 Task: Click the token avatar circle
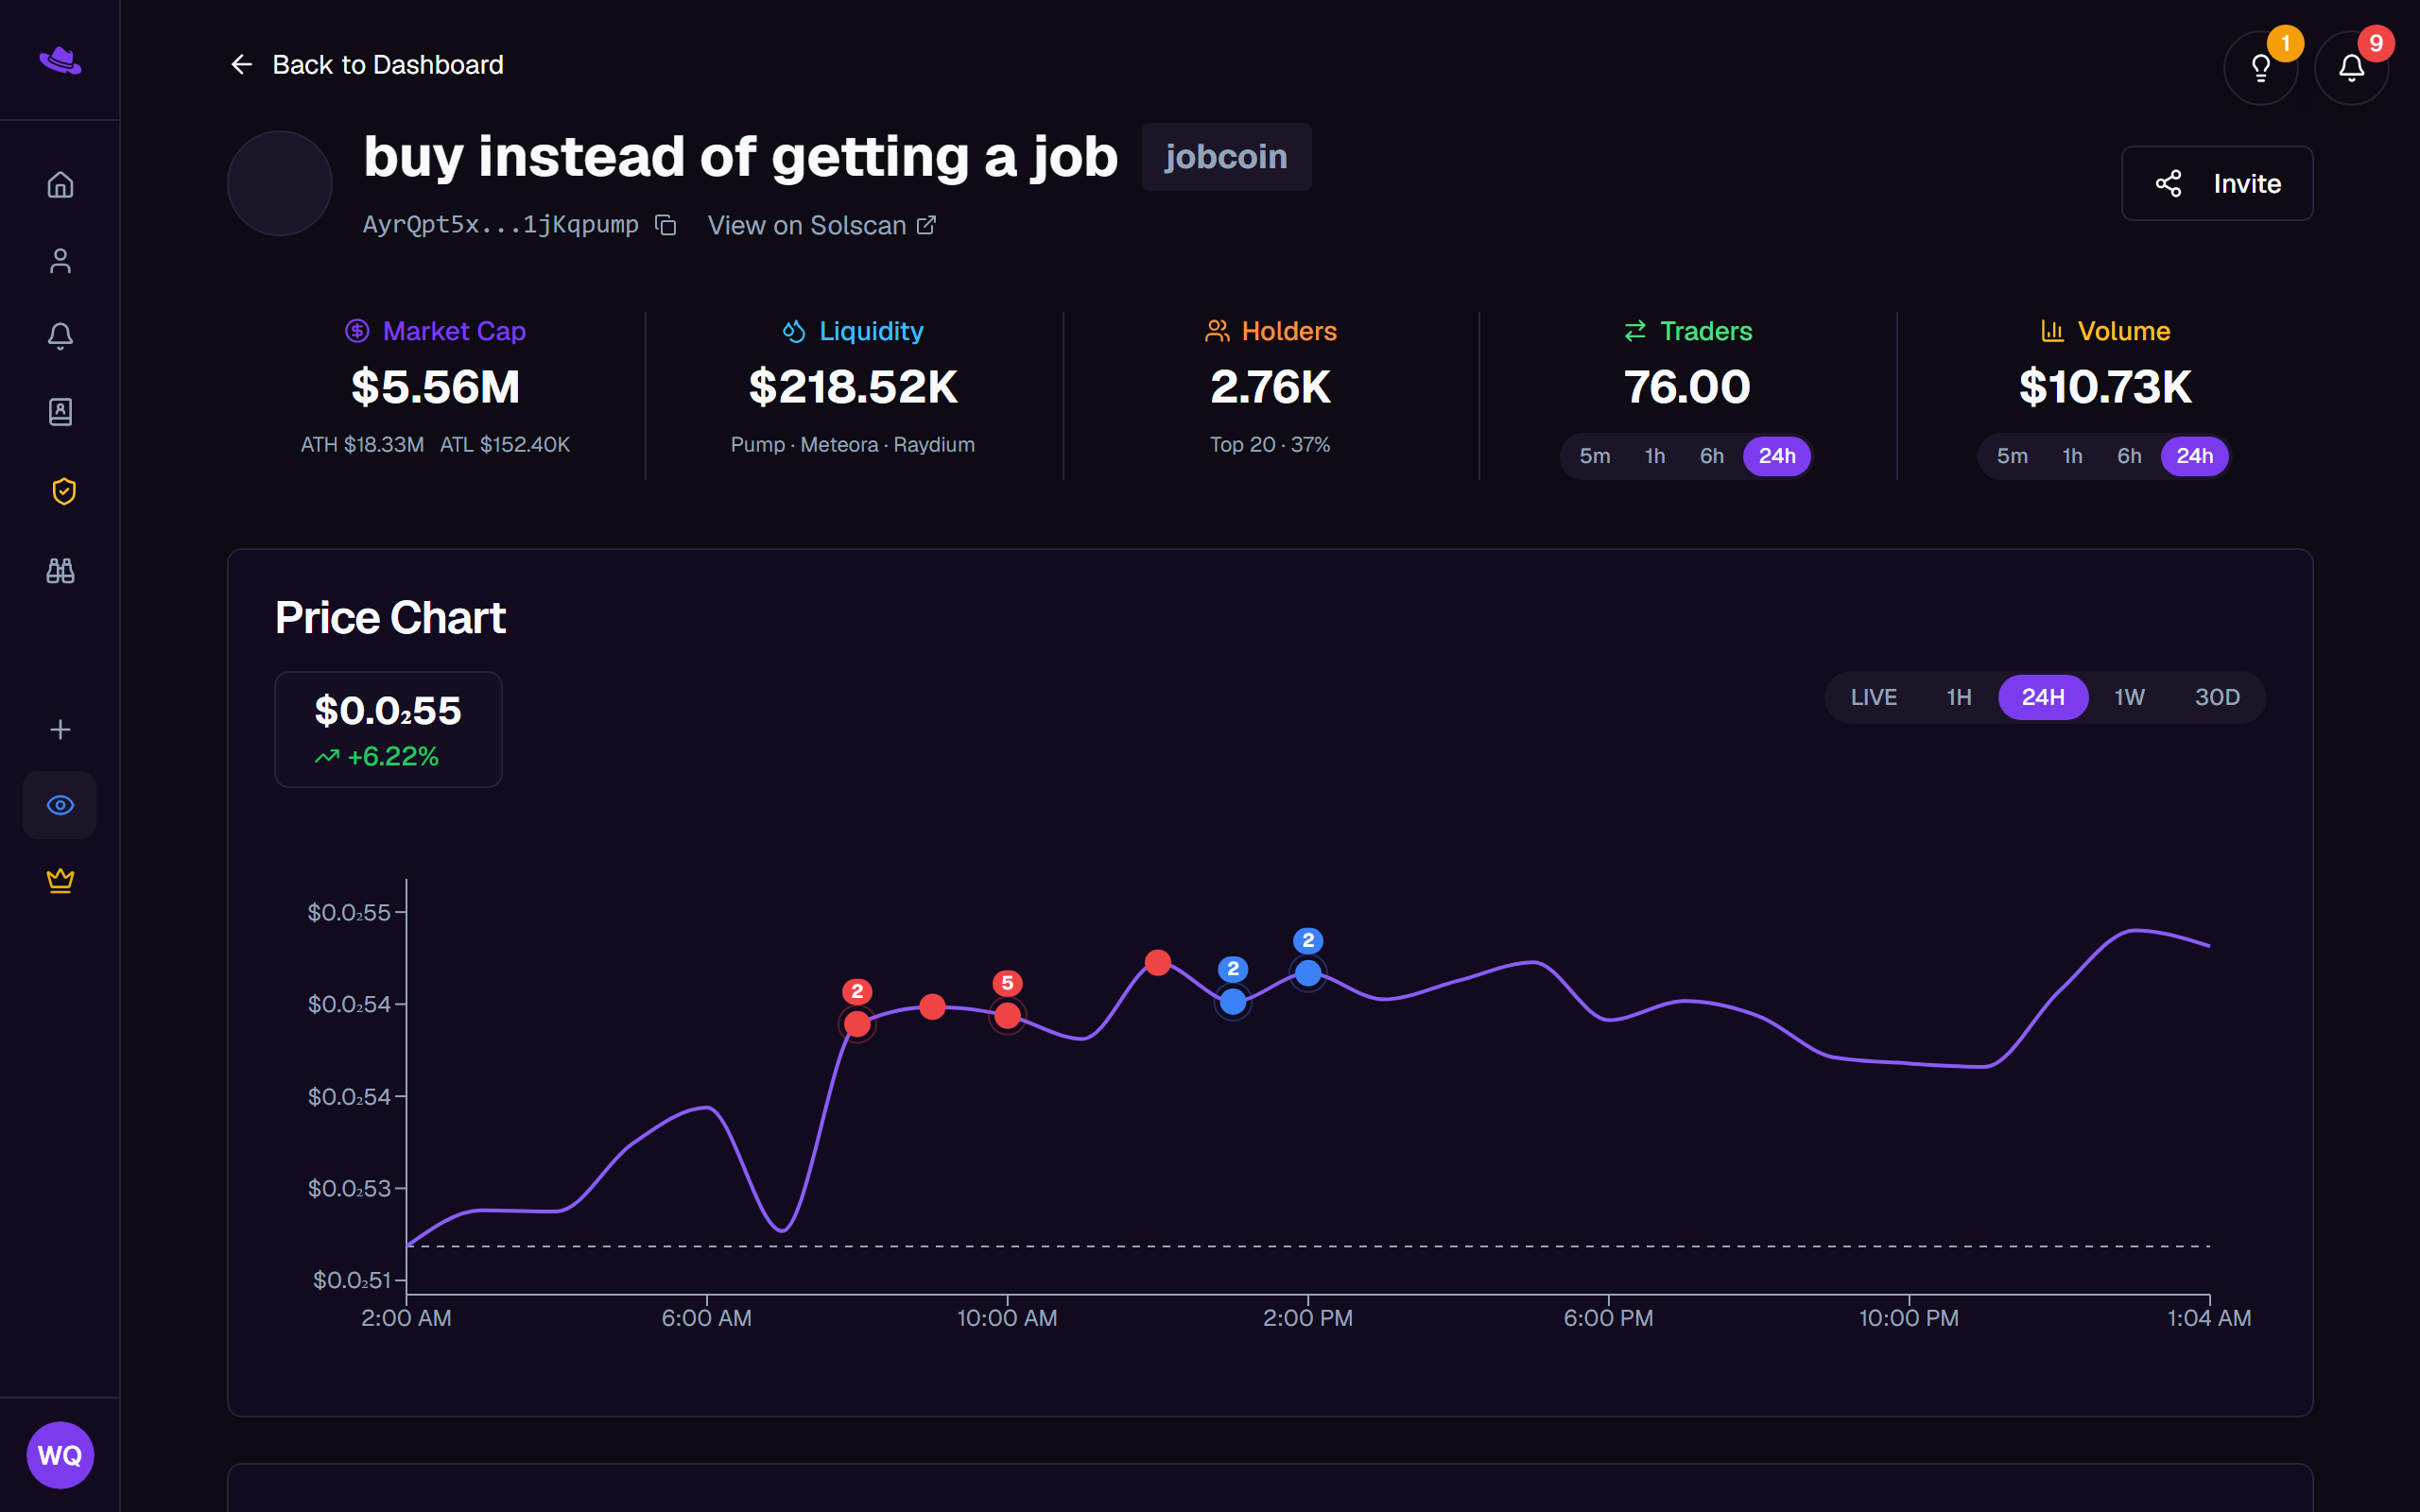280,183
